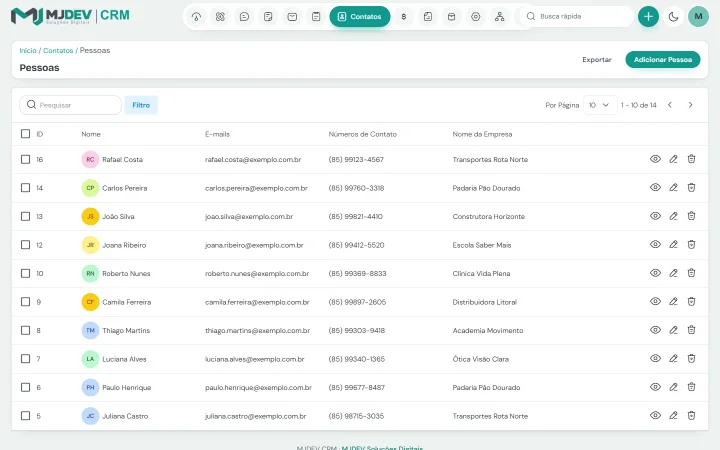The width and height of the screenshot is (720, 450).
Task: Edit Juliana Castro with the pencil icon
Action: (673, 416)
